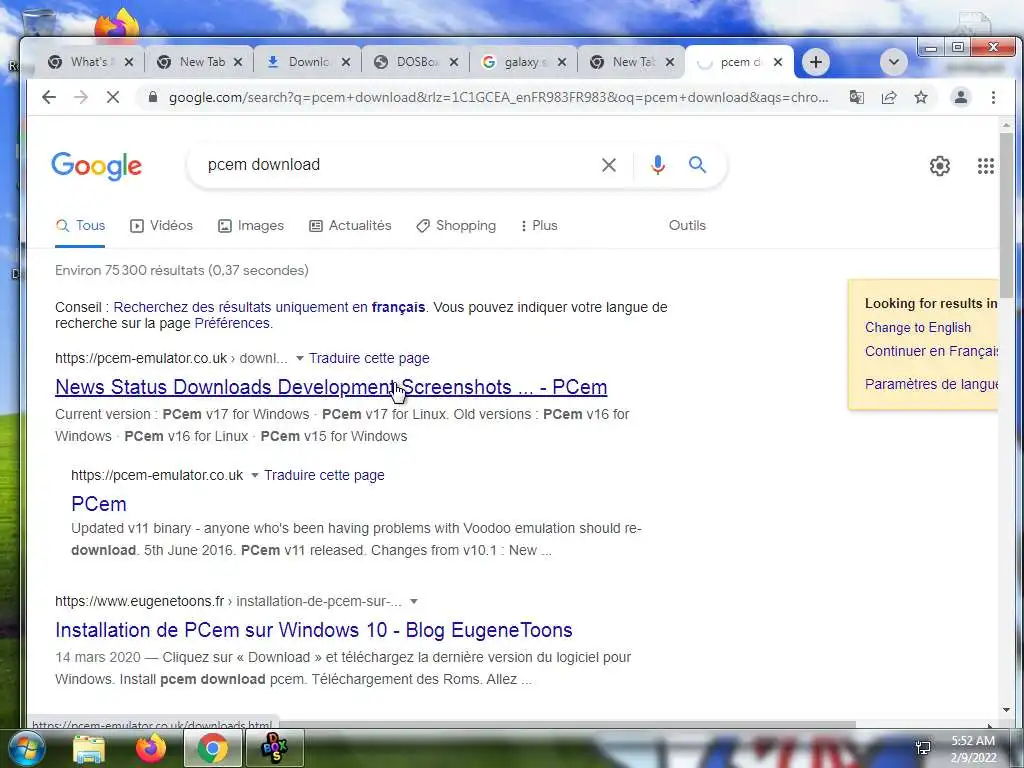Expand arrow beside eugenetoons.fr URL

pyautogui.click(x=413, y=601)
